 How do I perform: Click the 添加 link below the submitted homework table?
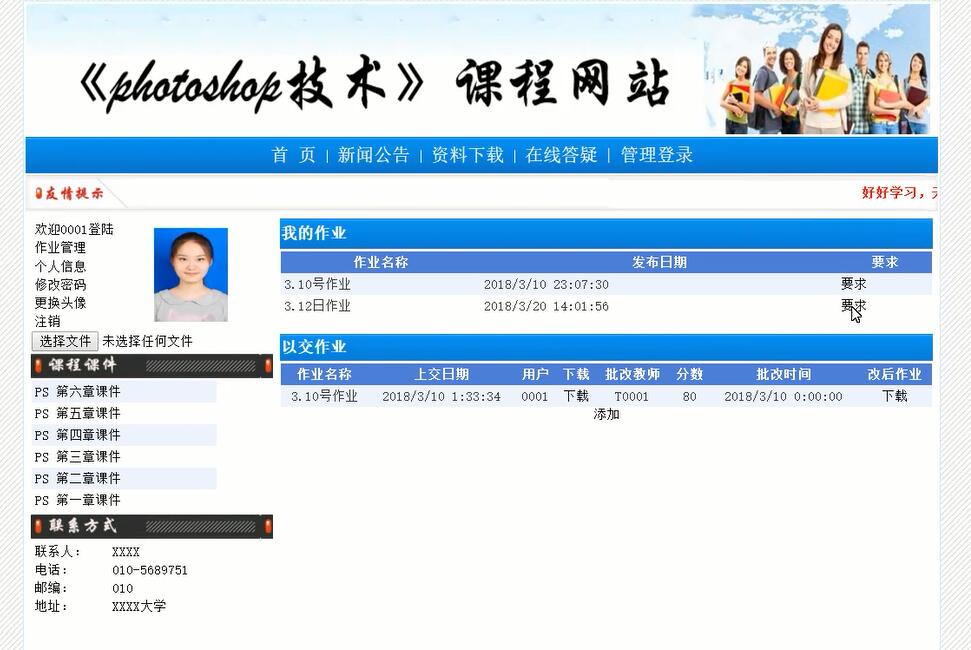tap(605, 413)
